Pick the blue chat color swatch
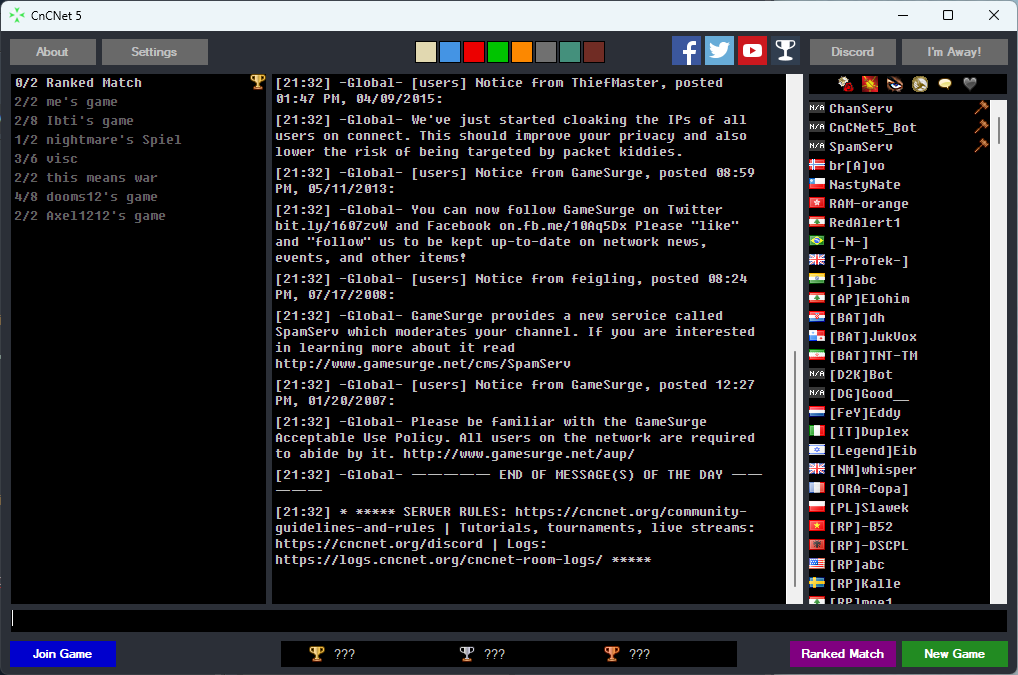The height and width of the screenshot is (675, 1018). point(450,52)
